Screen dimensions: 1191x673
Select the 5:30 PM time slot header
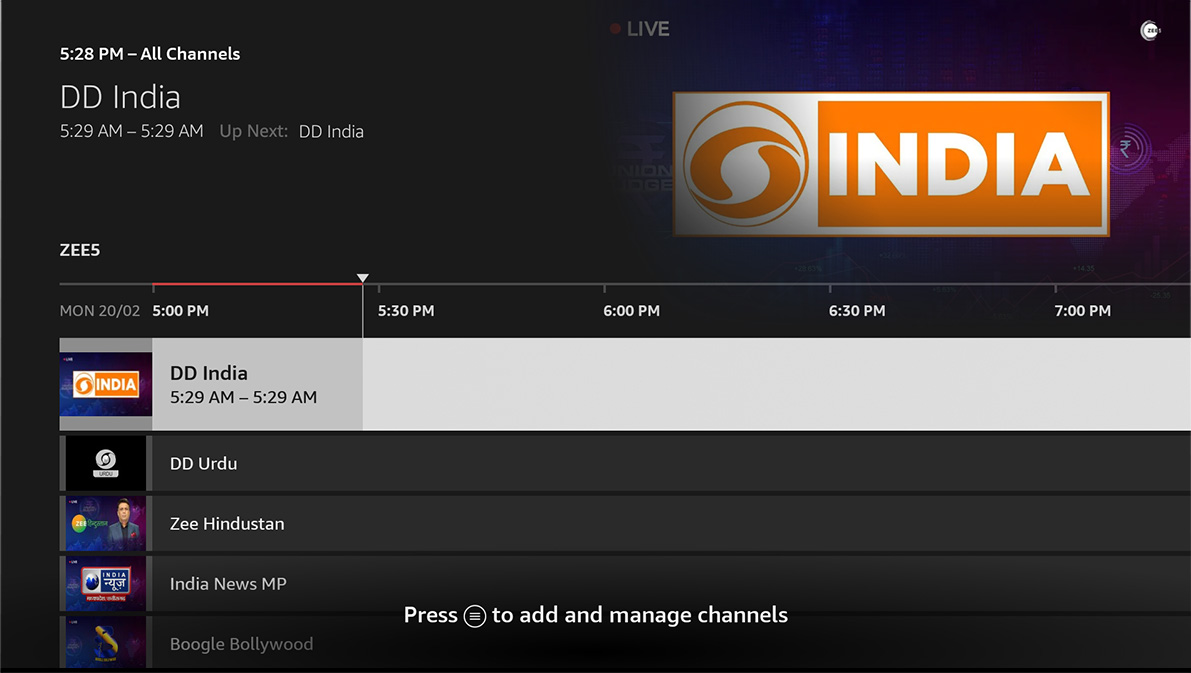[406, 311]
